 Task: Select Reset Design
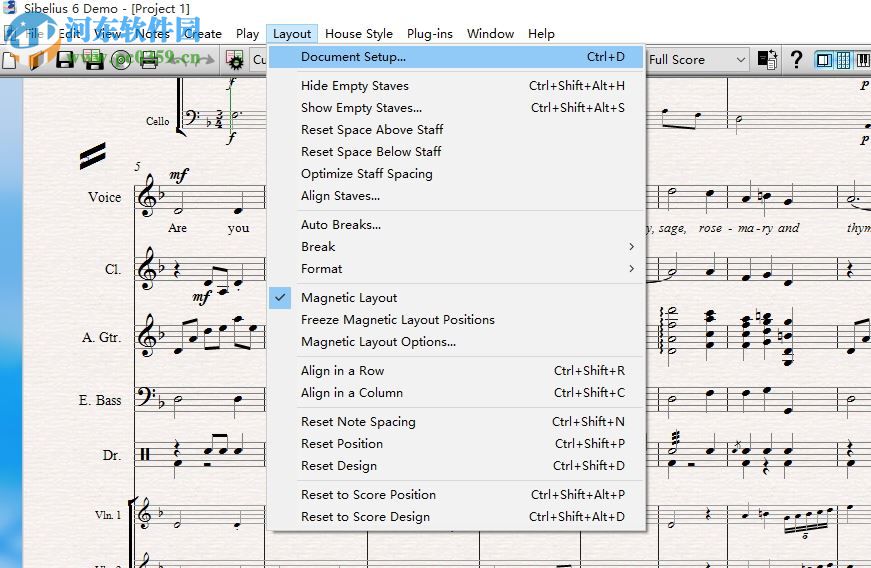click(x=455, y=466)
